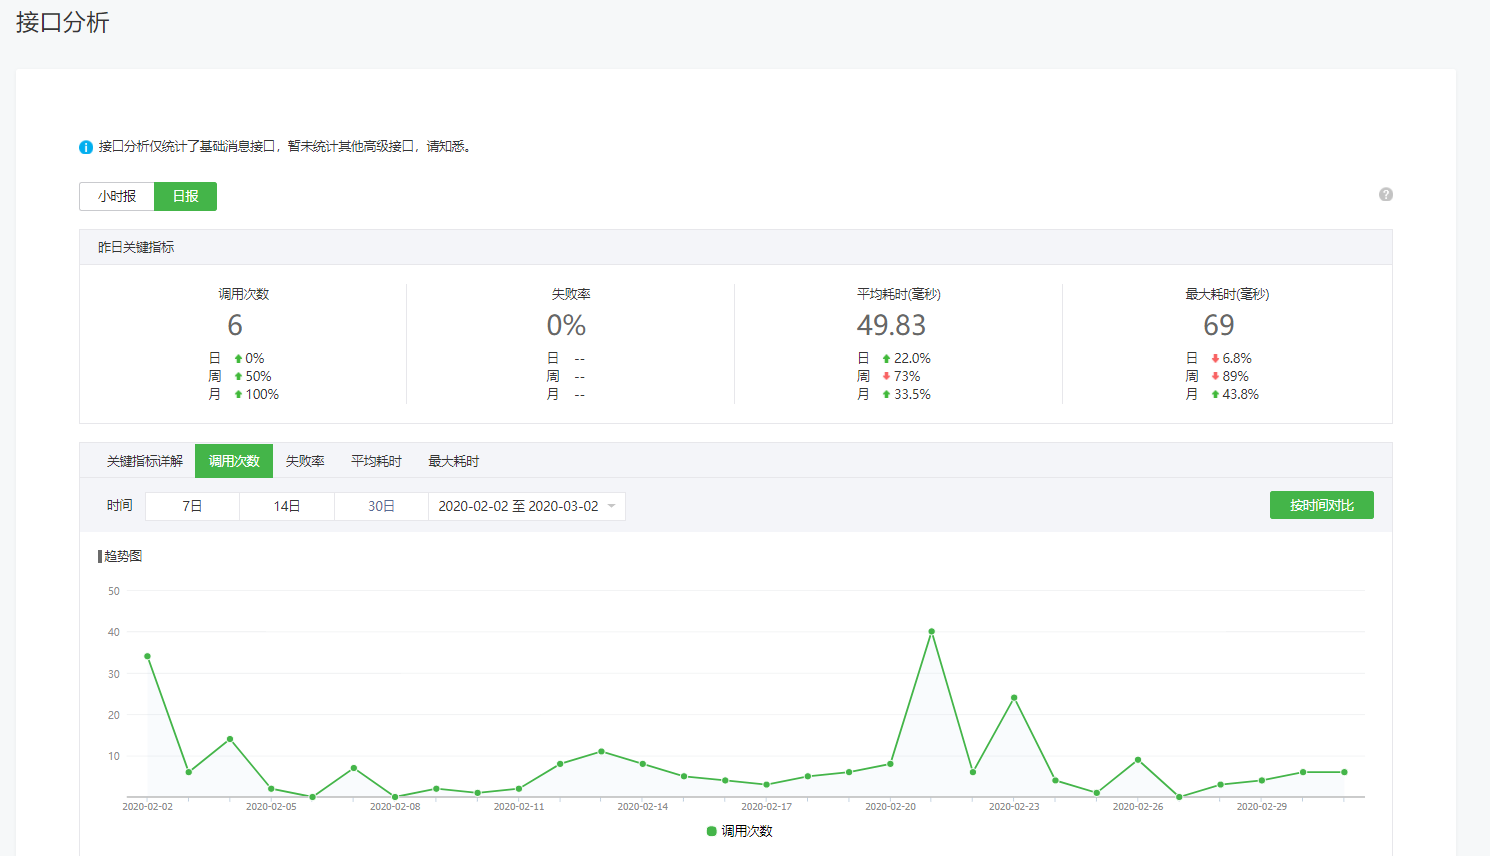Click the 69 maximum latency value
1490x856 pixels.
coord(1218,325)
